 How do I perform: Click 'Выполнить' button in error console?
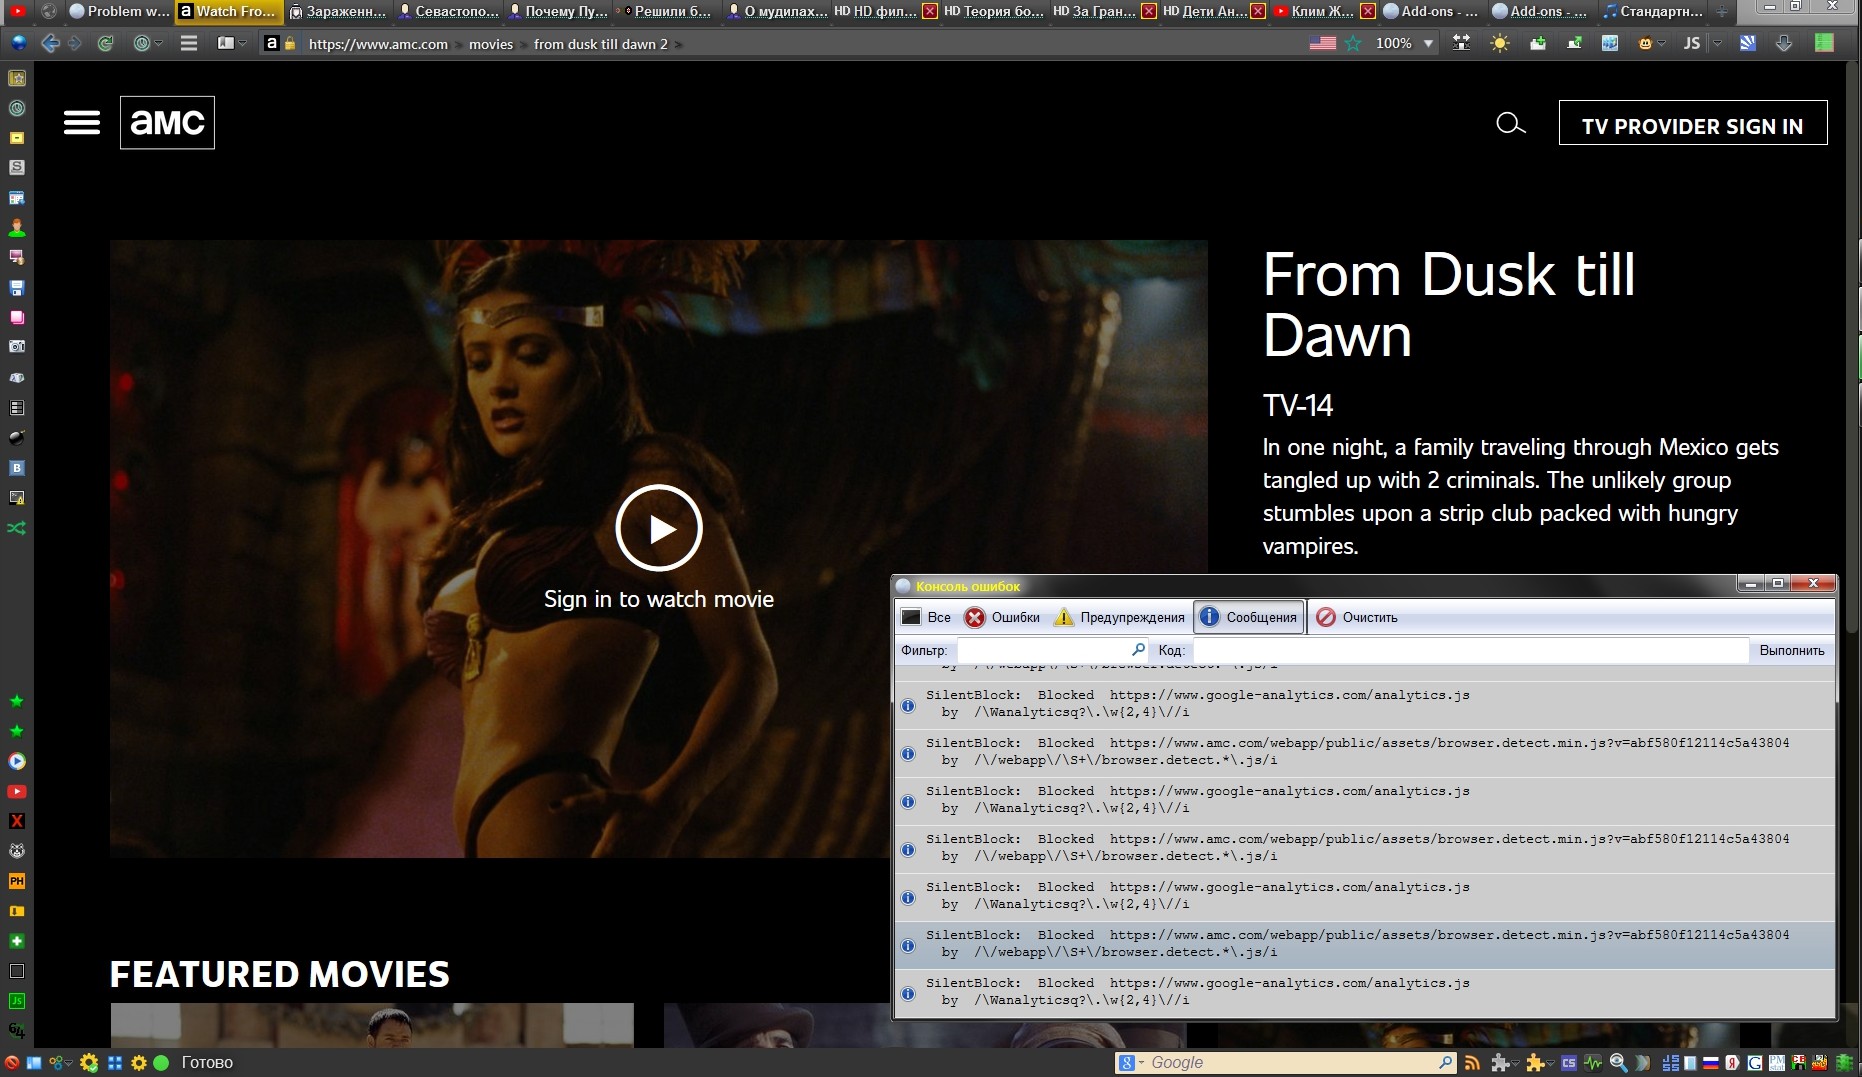[1792, 650]
